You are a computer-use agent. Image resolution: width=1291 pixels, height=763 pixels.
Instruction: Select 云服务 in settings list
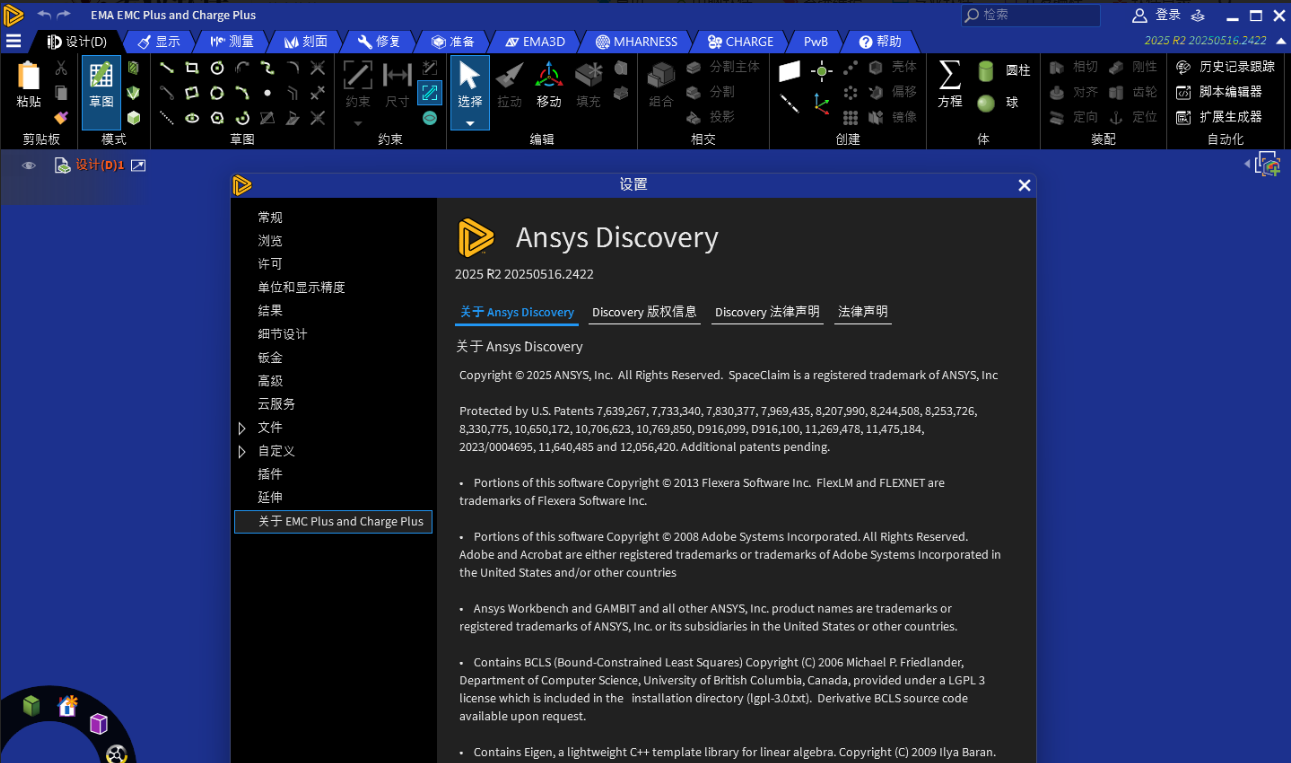[276, 404]
